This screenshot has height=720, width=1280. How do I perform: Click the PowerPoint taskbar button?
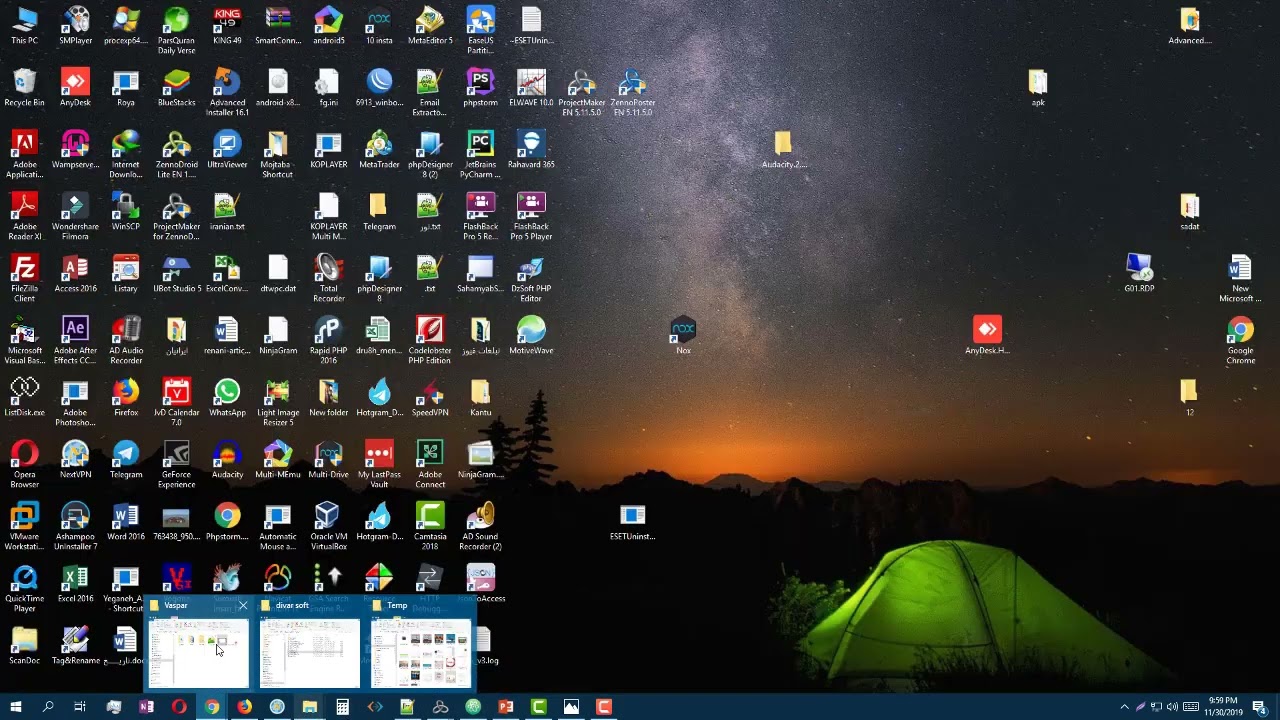[506, 707]
